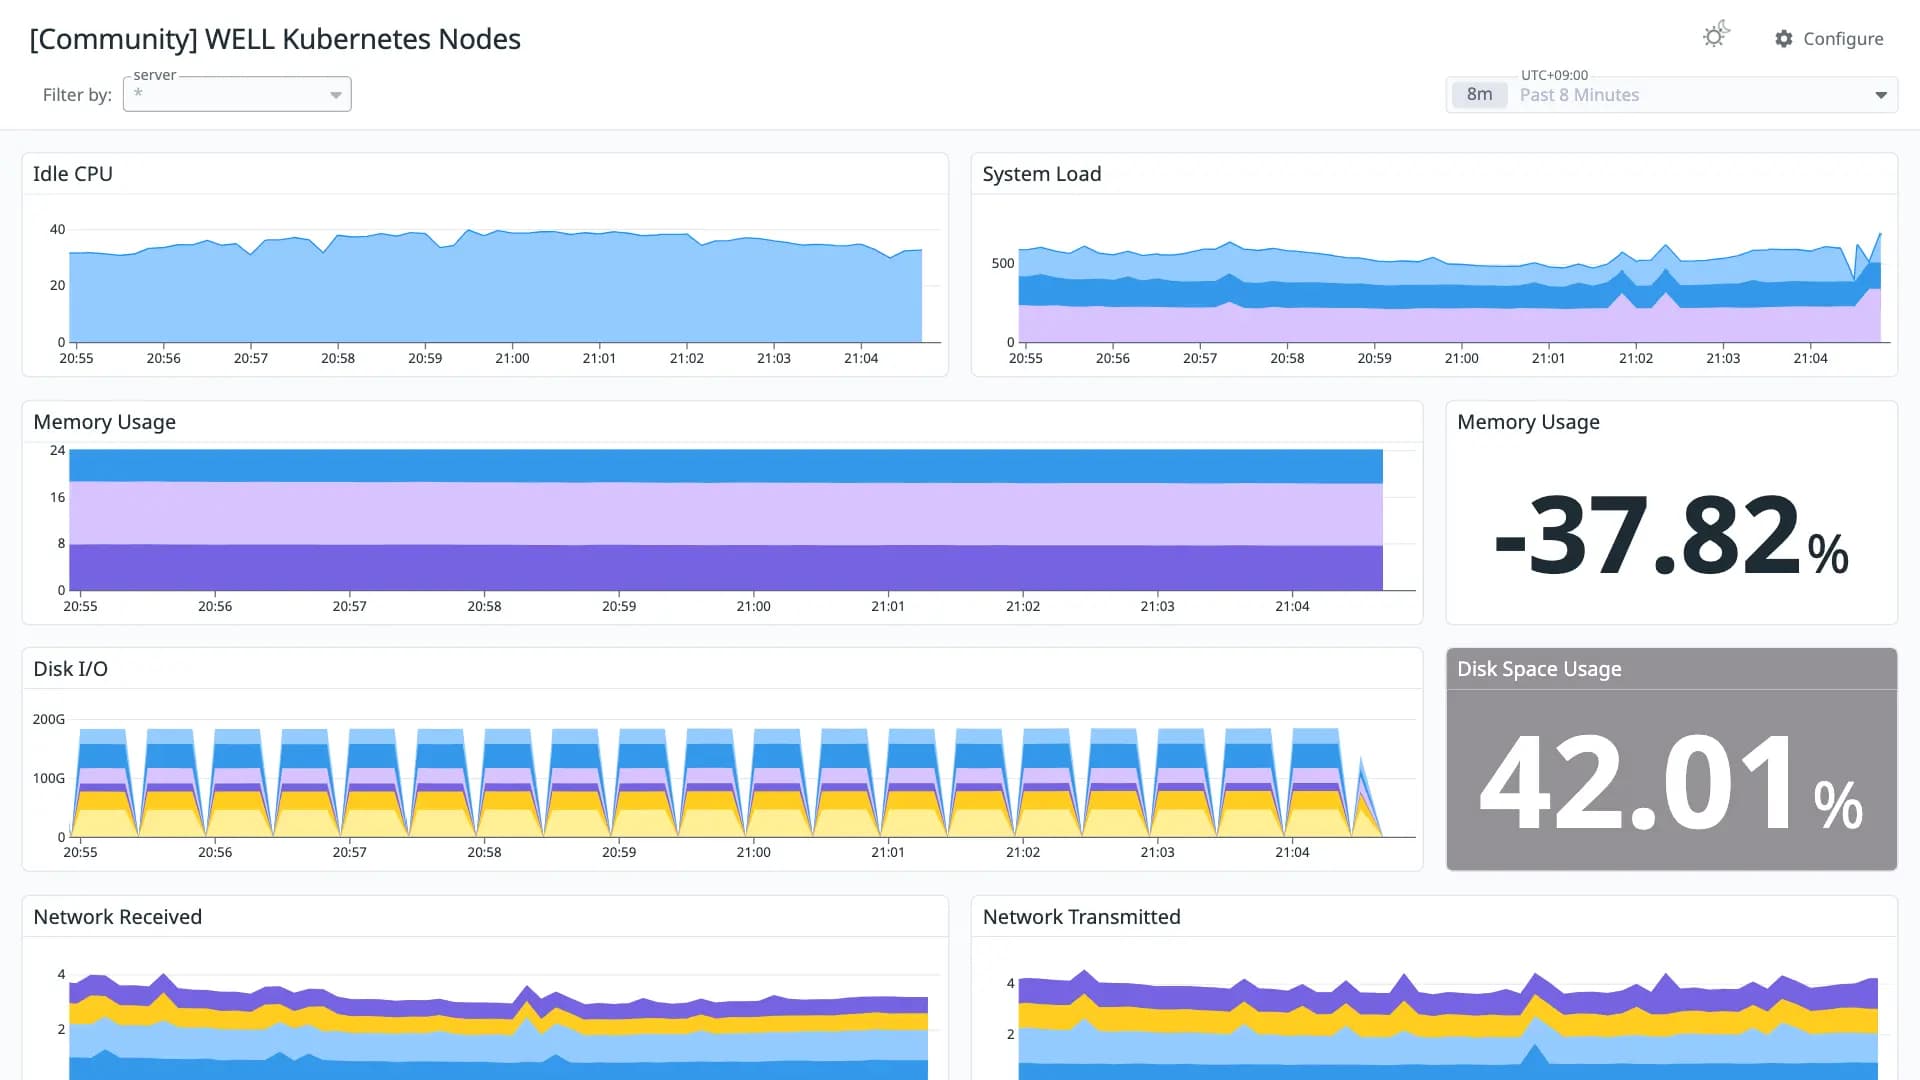This screenshot has height=1080, width=1920.
Task: Click the 21:00 tick on Idle CPU axis
Action: coord(512,358)
